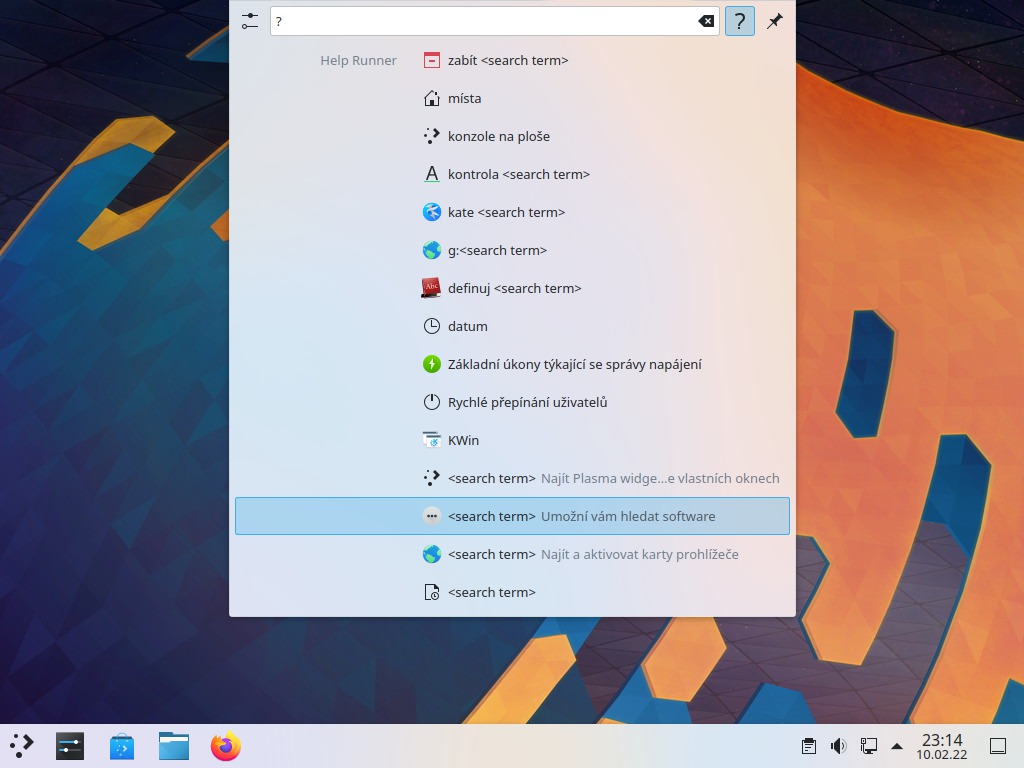This screenshot has height=768, width=1024.
Task: Pin the KRunner window open
Action: pos(775,21)
